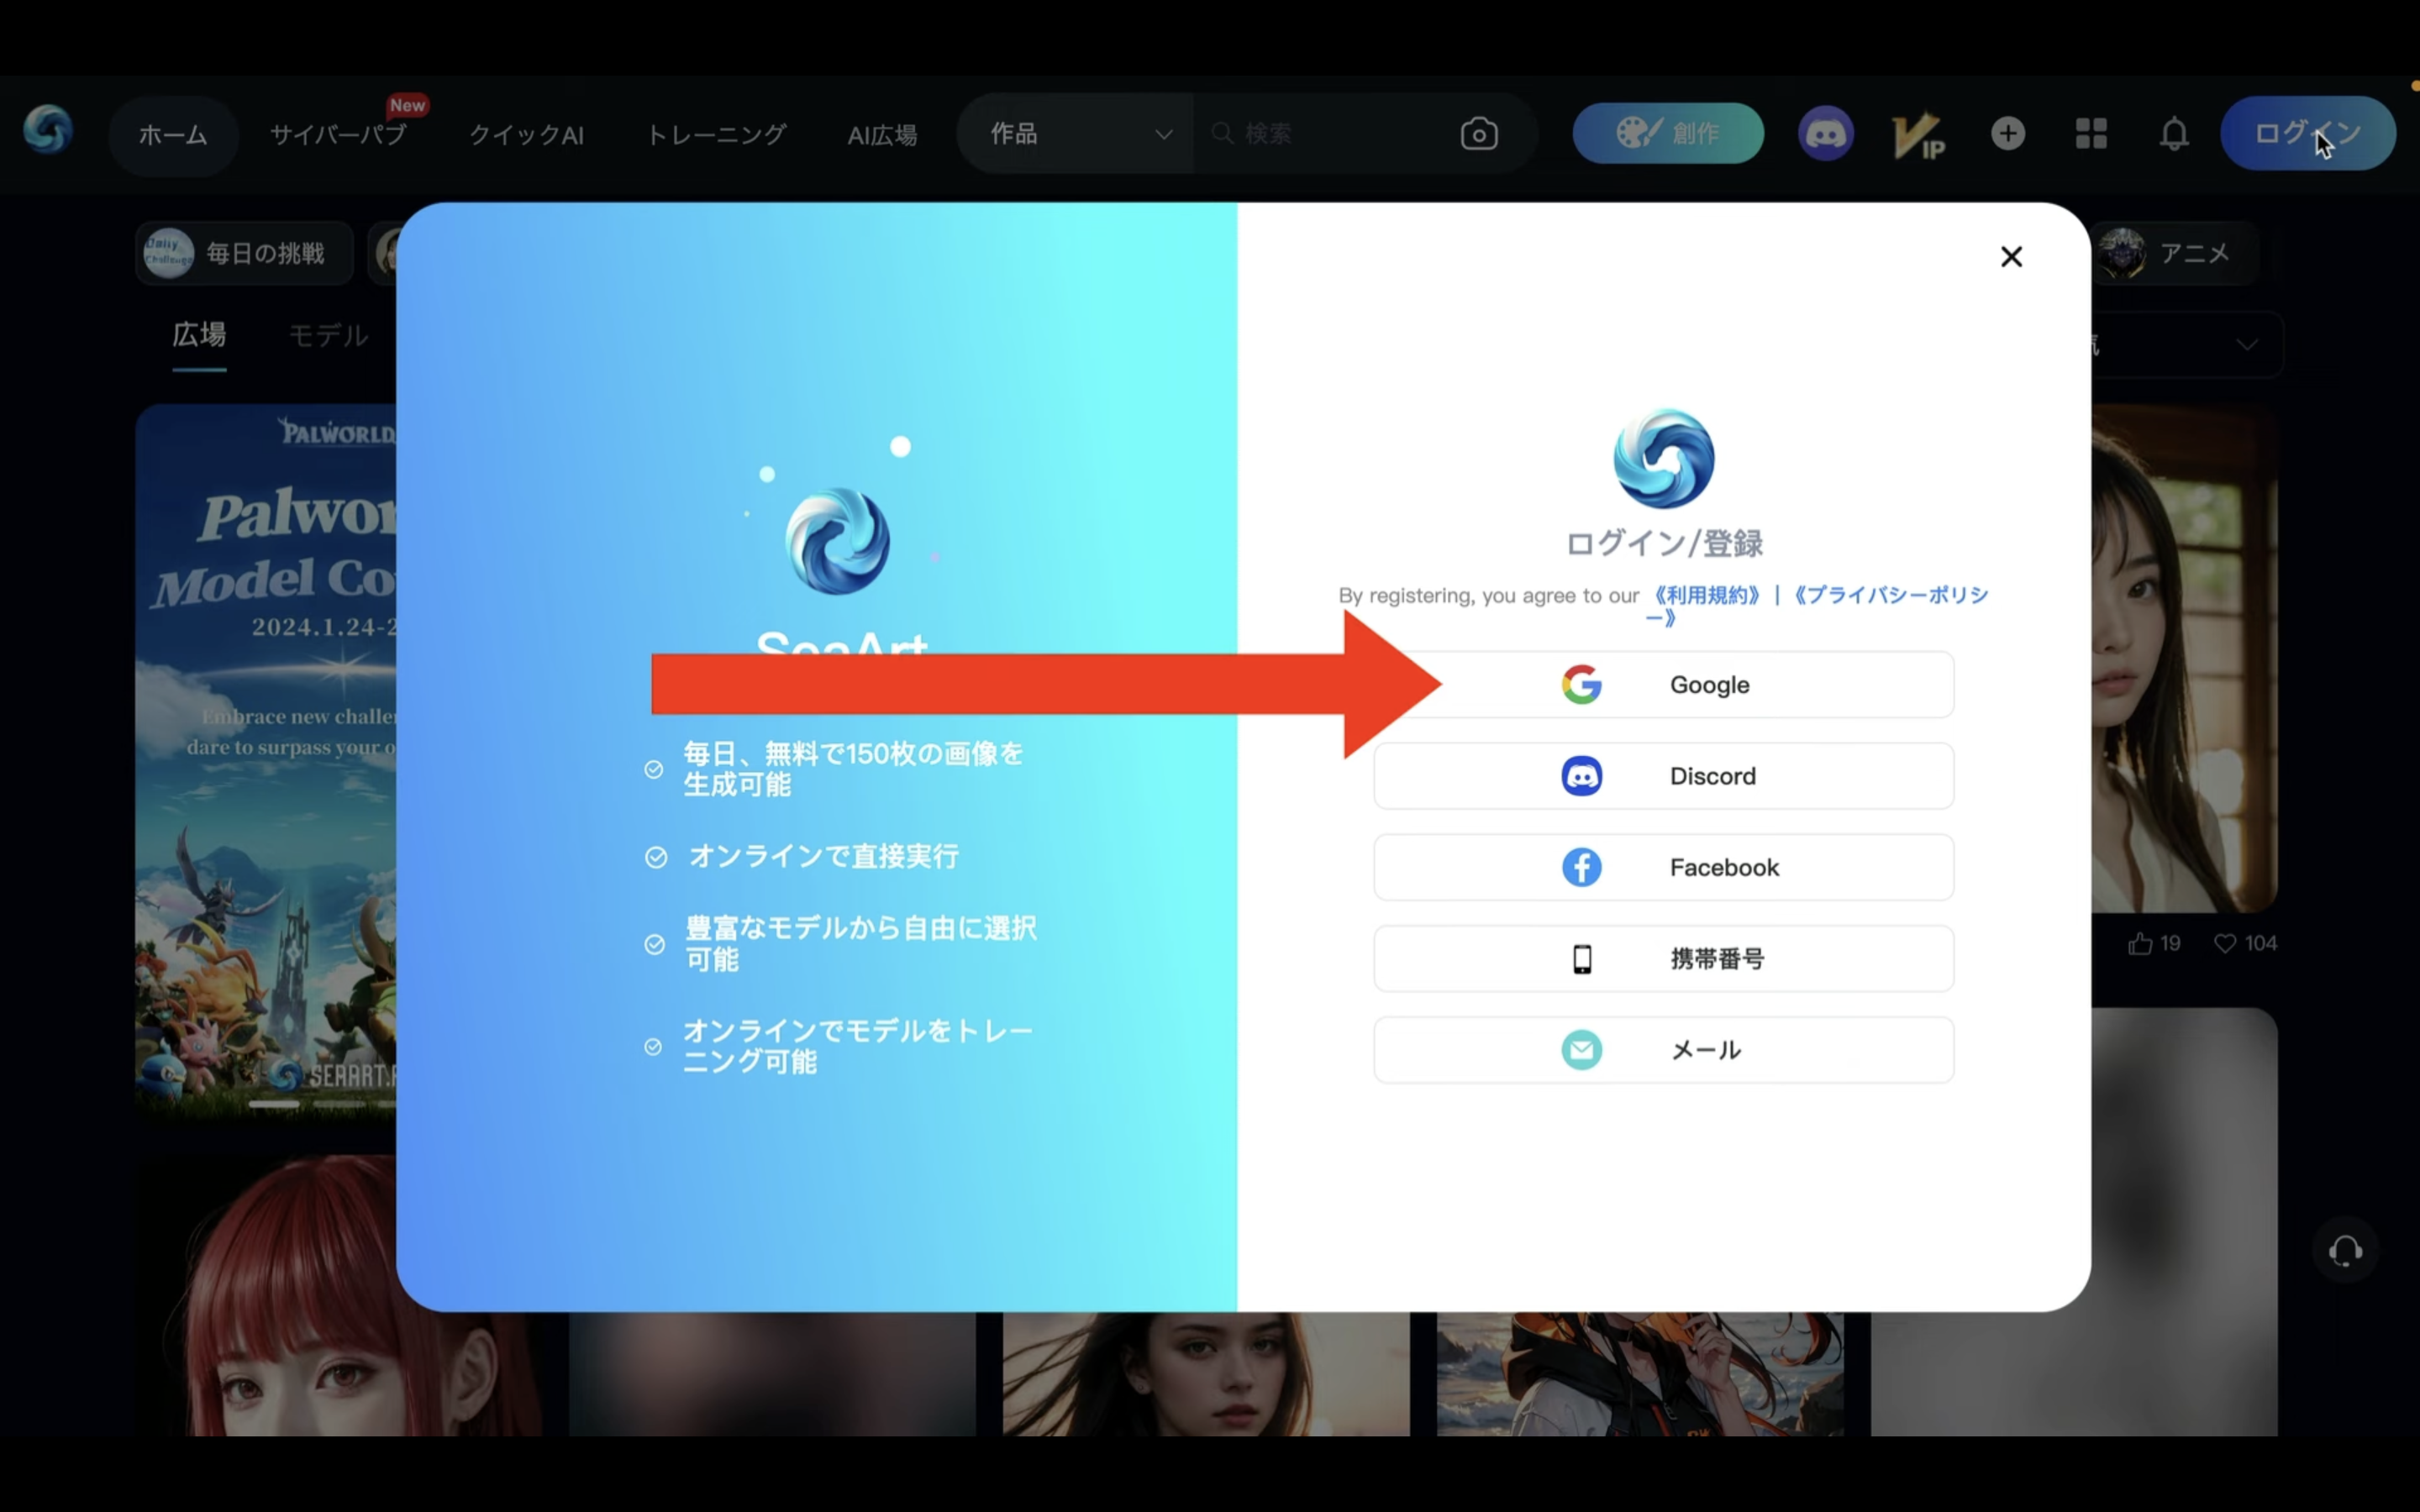This screenshot has width=2420, height=1512.
Task: Click the heart icon showing 104
Action: tap(2224, 943)
